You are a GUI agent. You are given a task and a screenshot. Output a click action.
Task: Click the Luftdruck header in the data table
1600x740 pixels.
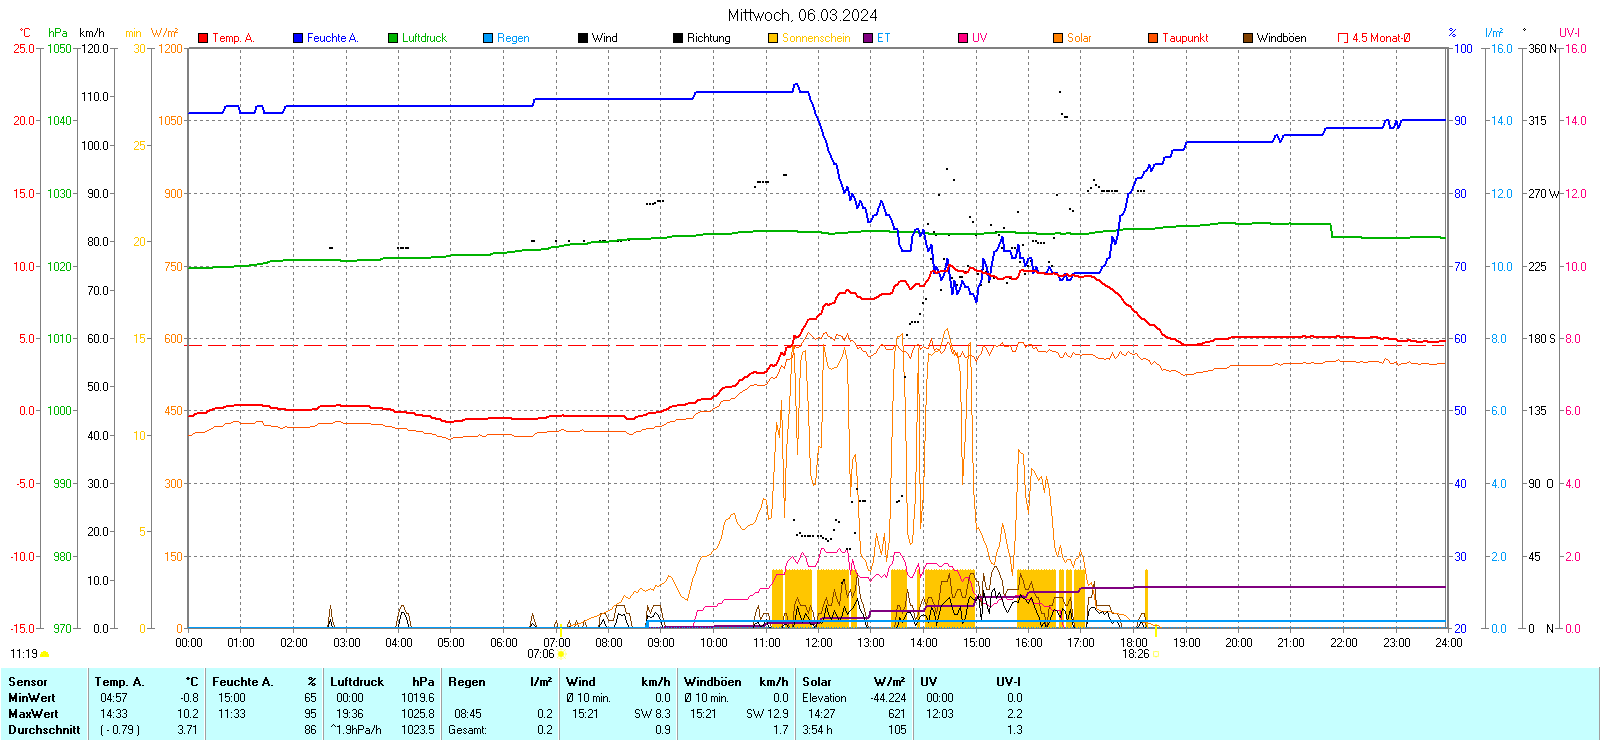pyautogui.click(x=357, y=682)
